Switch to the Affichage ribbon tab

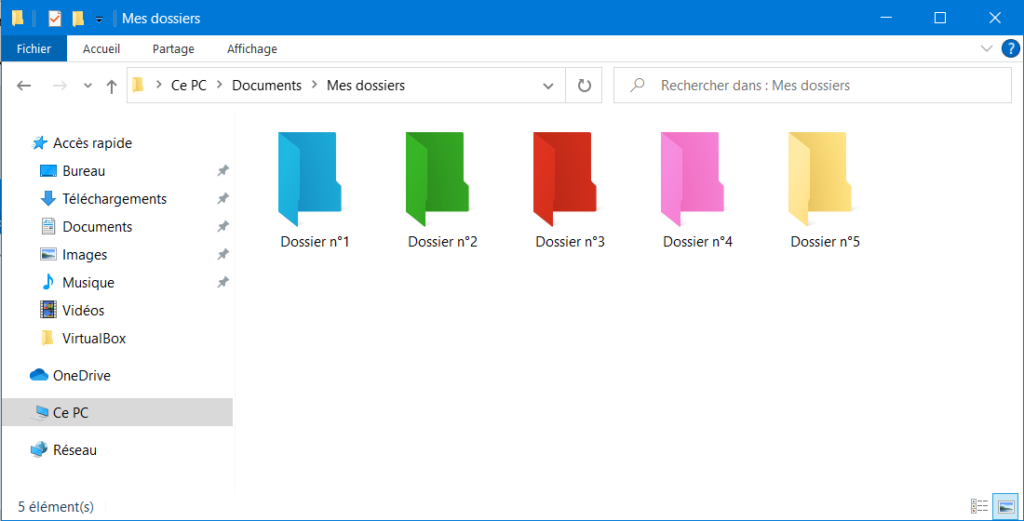pyautogui.click(x=252, y=49)
